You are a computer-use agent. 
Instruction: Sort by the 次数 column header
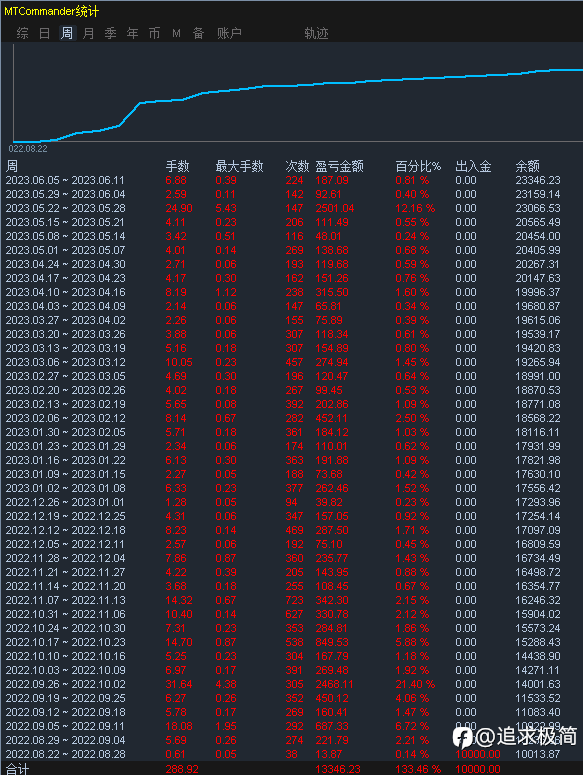[297, 166]
